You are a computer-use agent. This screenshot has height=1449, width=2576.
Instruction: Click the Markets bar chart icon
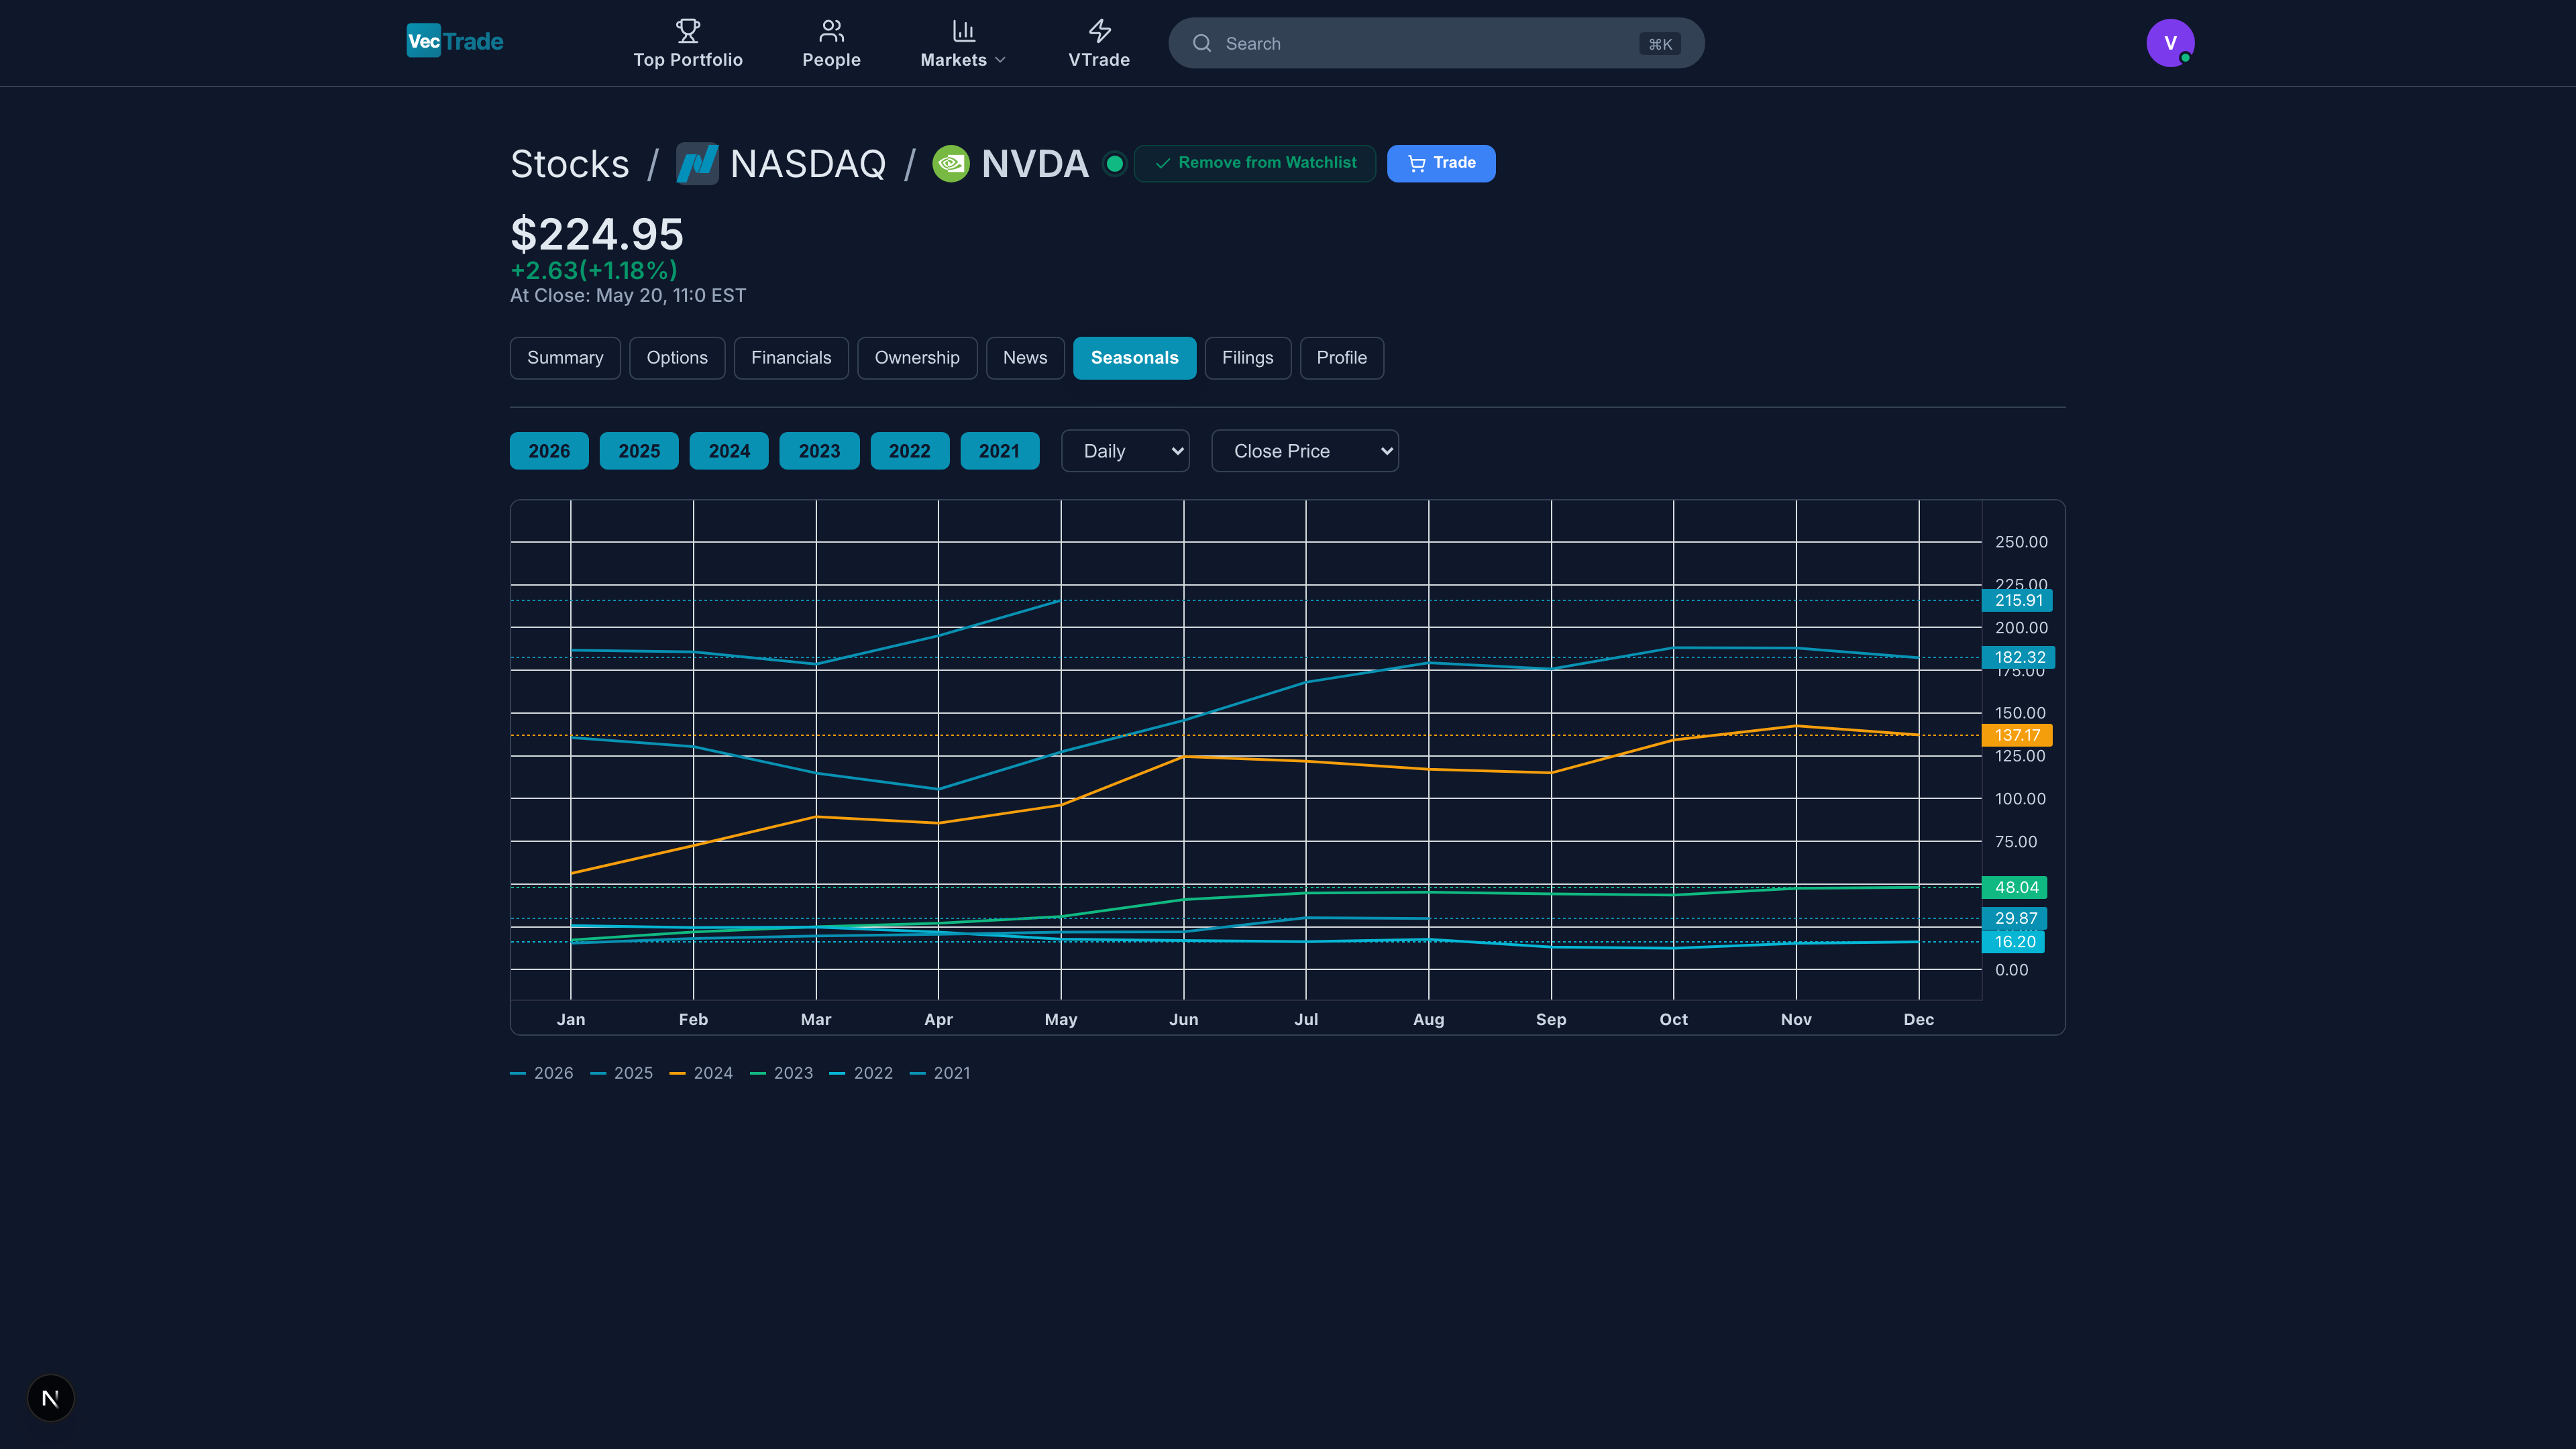pyautogui.click(x=963, y=31)
